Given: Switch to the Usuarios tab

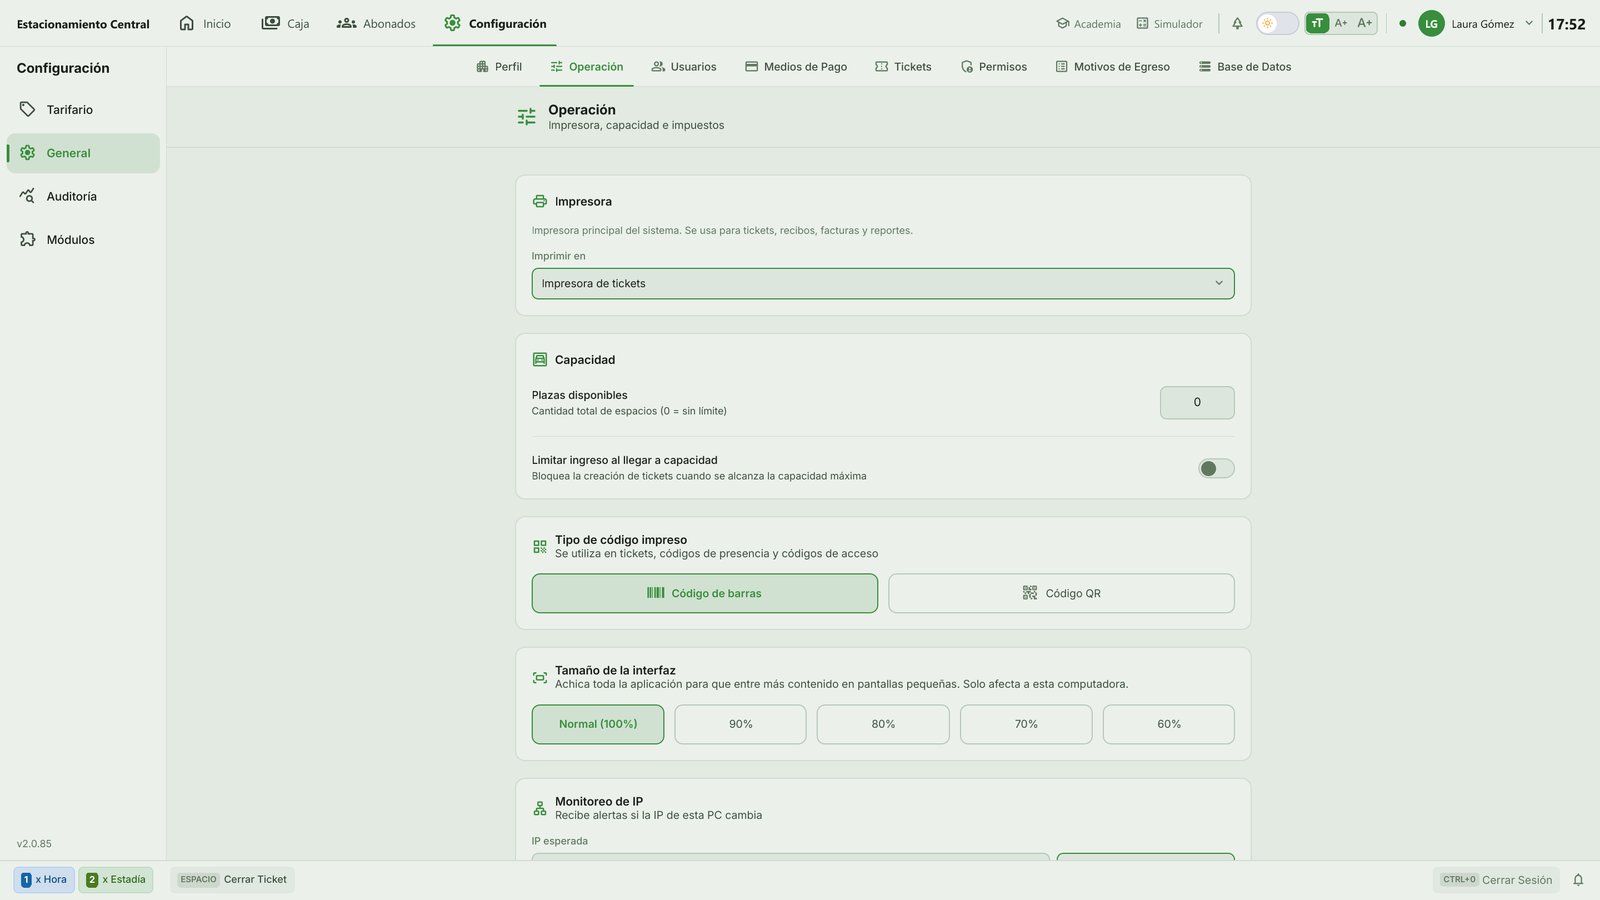Looking at the screenshot, I should click(x=684, y=67).
